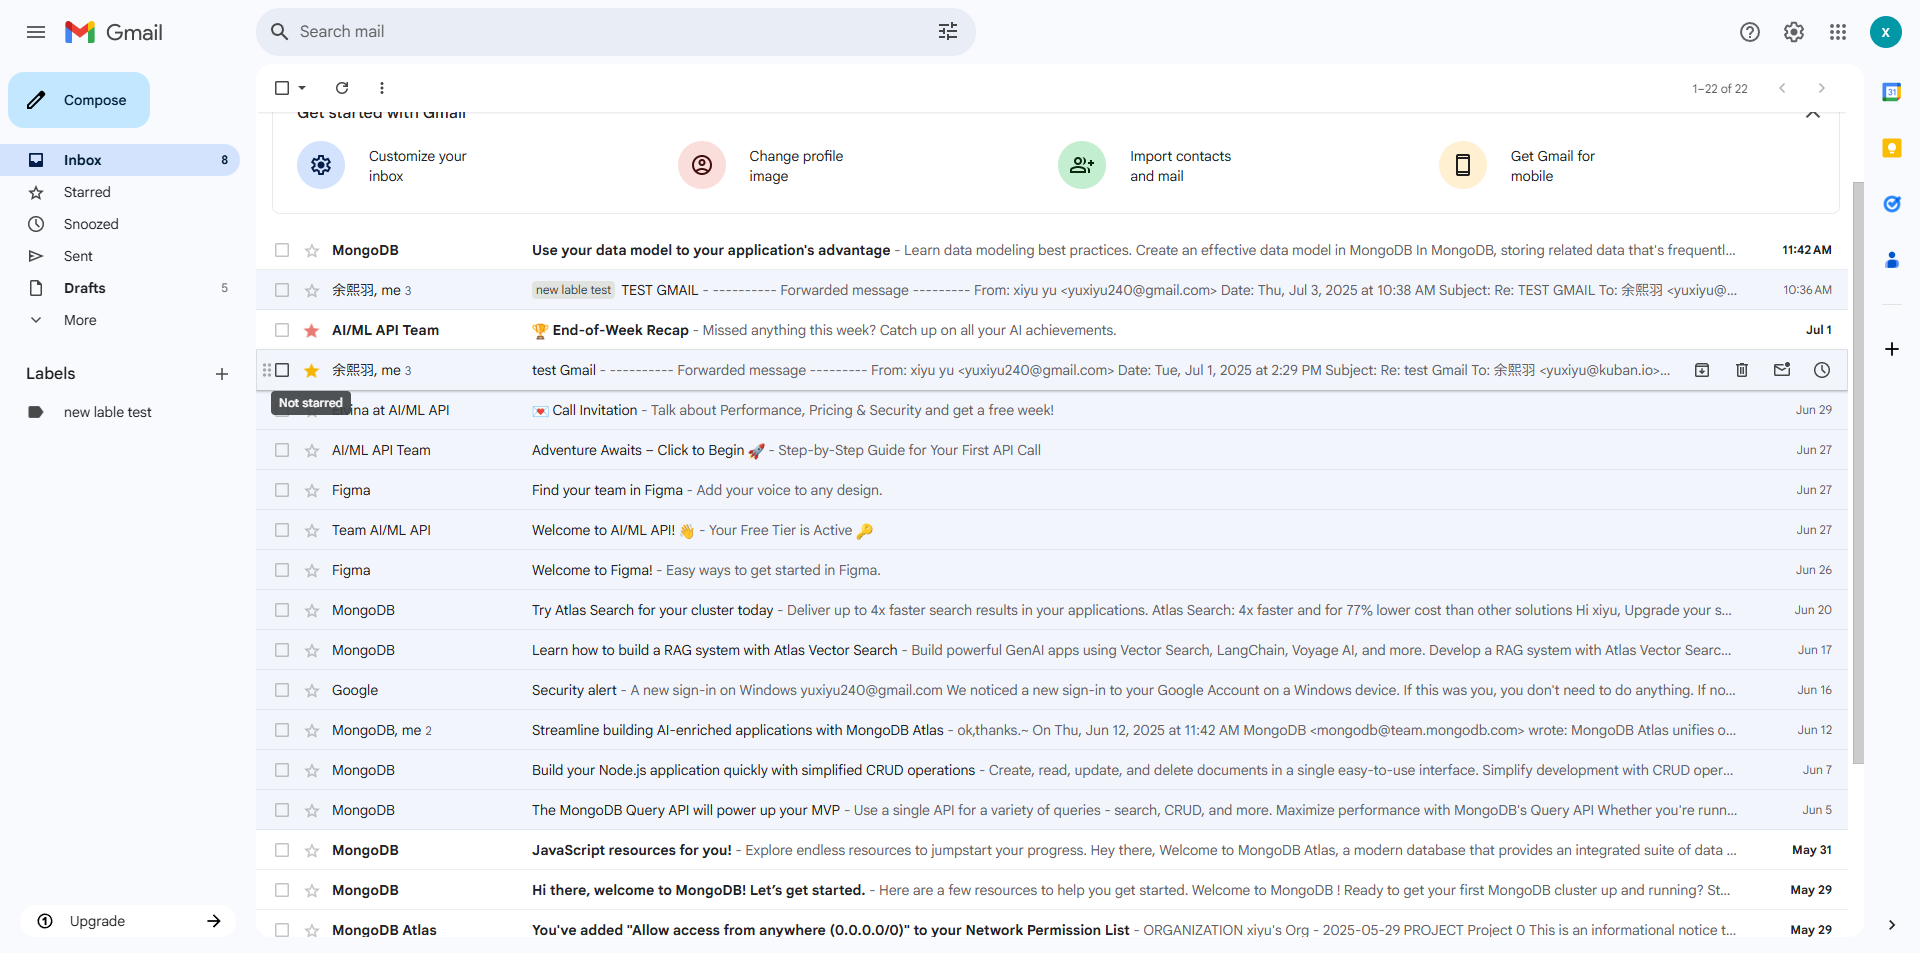Viewport: 1920px width, 953px height.
Task: Mark test Gmail conversation as unread
Action: tap(1782, 370)
